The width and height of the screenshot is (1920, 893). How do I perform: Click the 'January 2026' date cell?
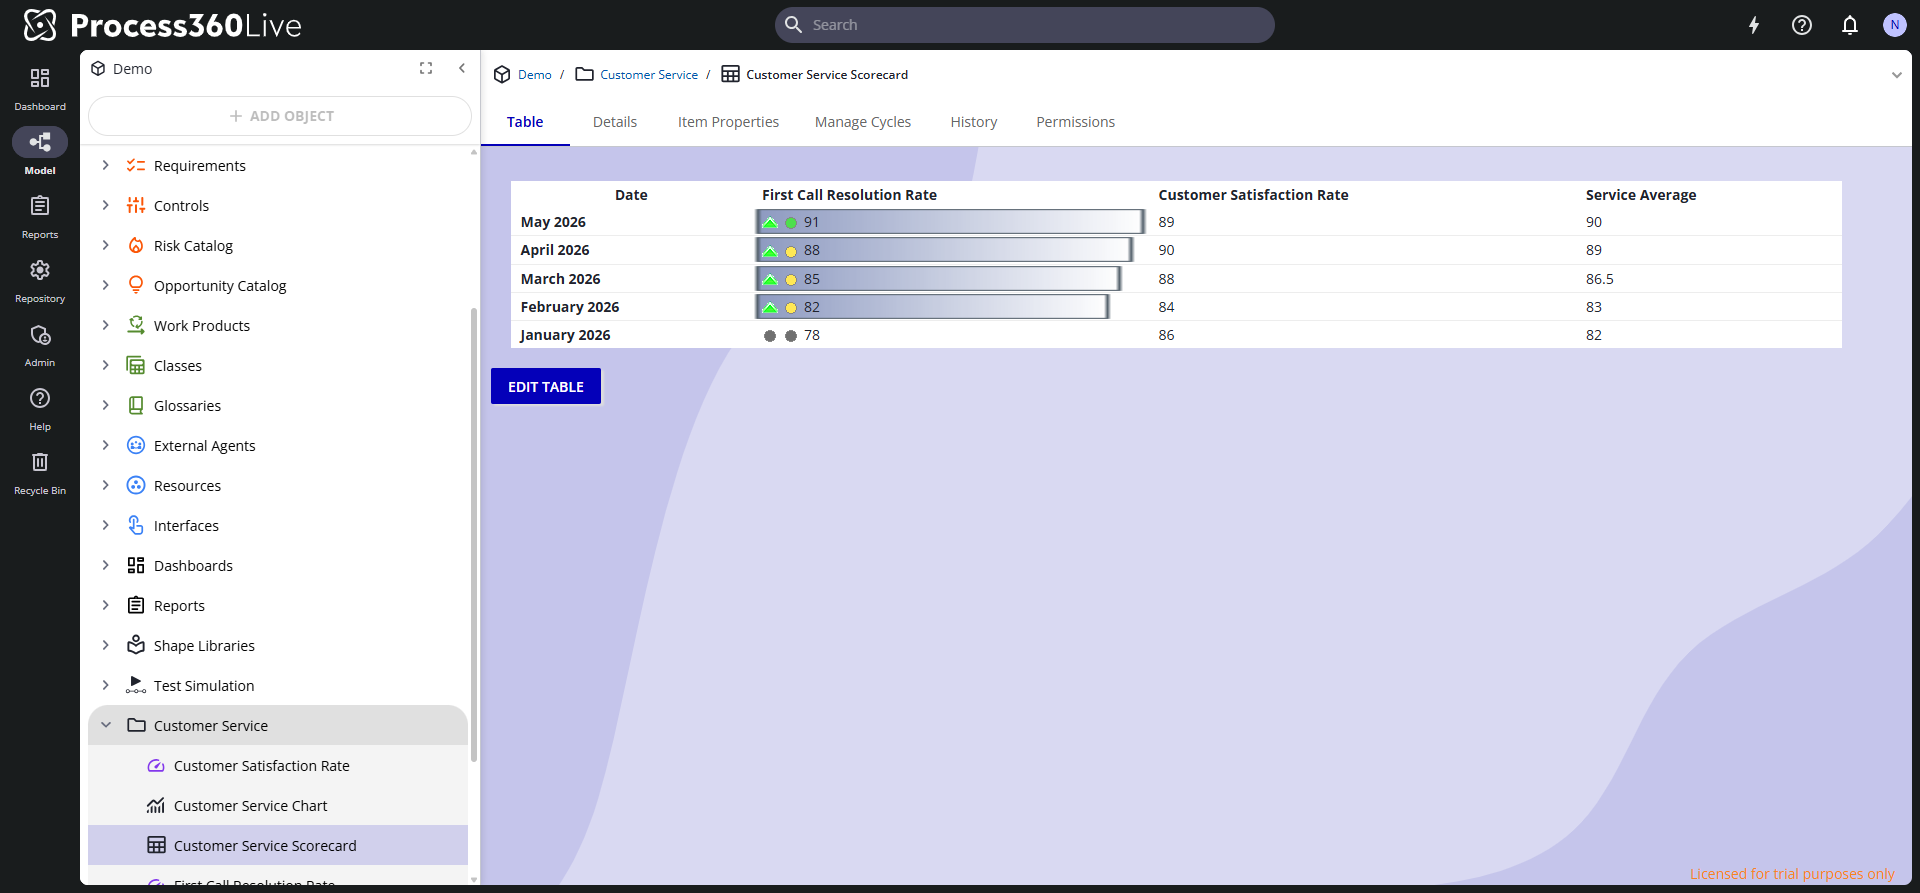(x=565, y=335)
